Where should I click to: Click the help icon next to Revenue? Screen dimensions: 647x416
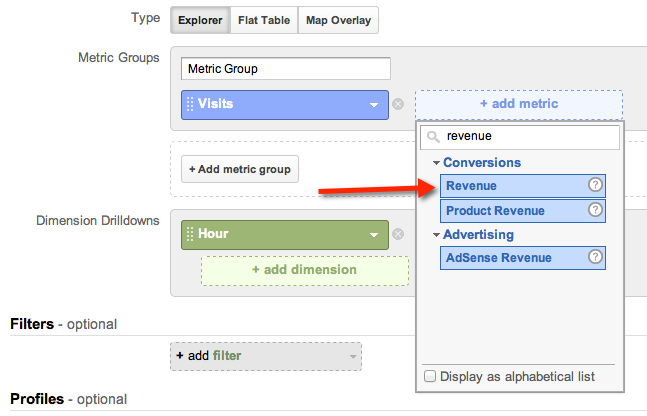pyautogui.click(x=595, y=186)
